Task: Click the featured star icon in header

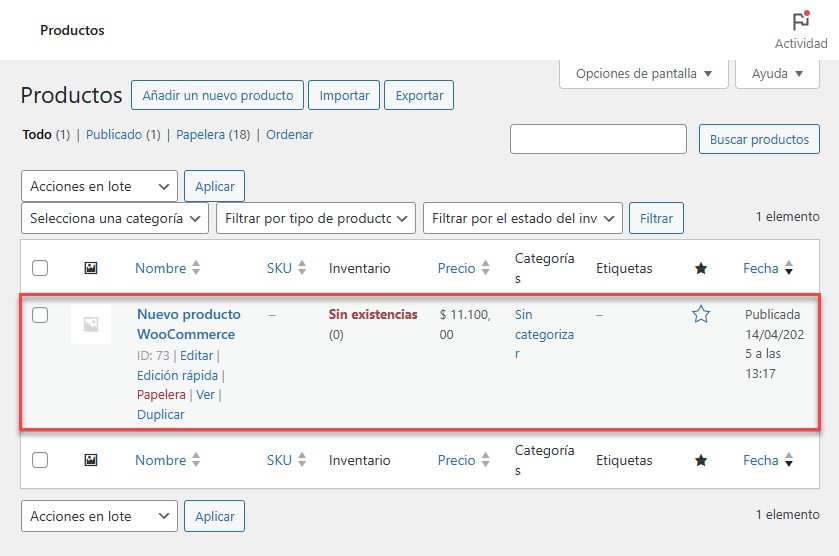Action: tap(701, 268)
